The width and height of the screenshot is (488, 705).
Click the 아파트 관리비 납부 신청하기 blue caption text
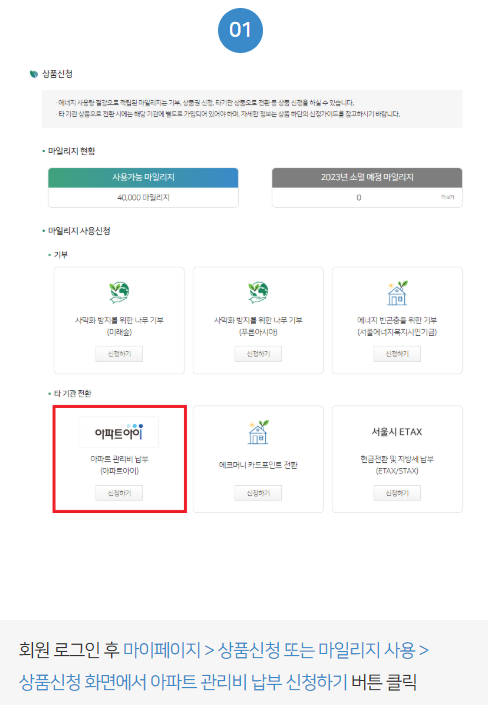point(183,682)
